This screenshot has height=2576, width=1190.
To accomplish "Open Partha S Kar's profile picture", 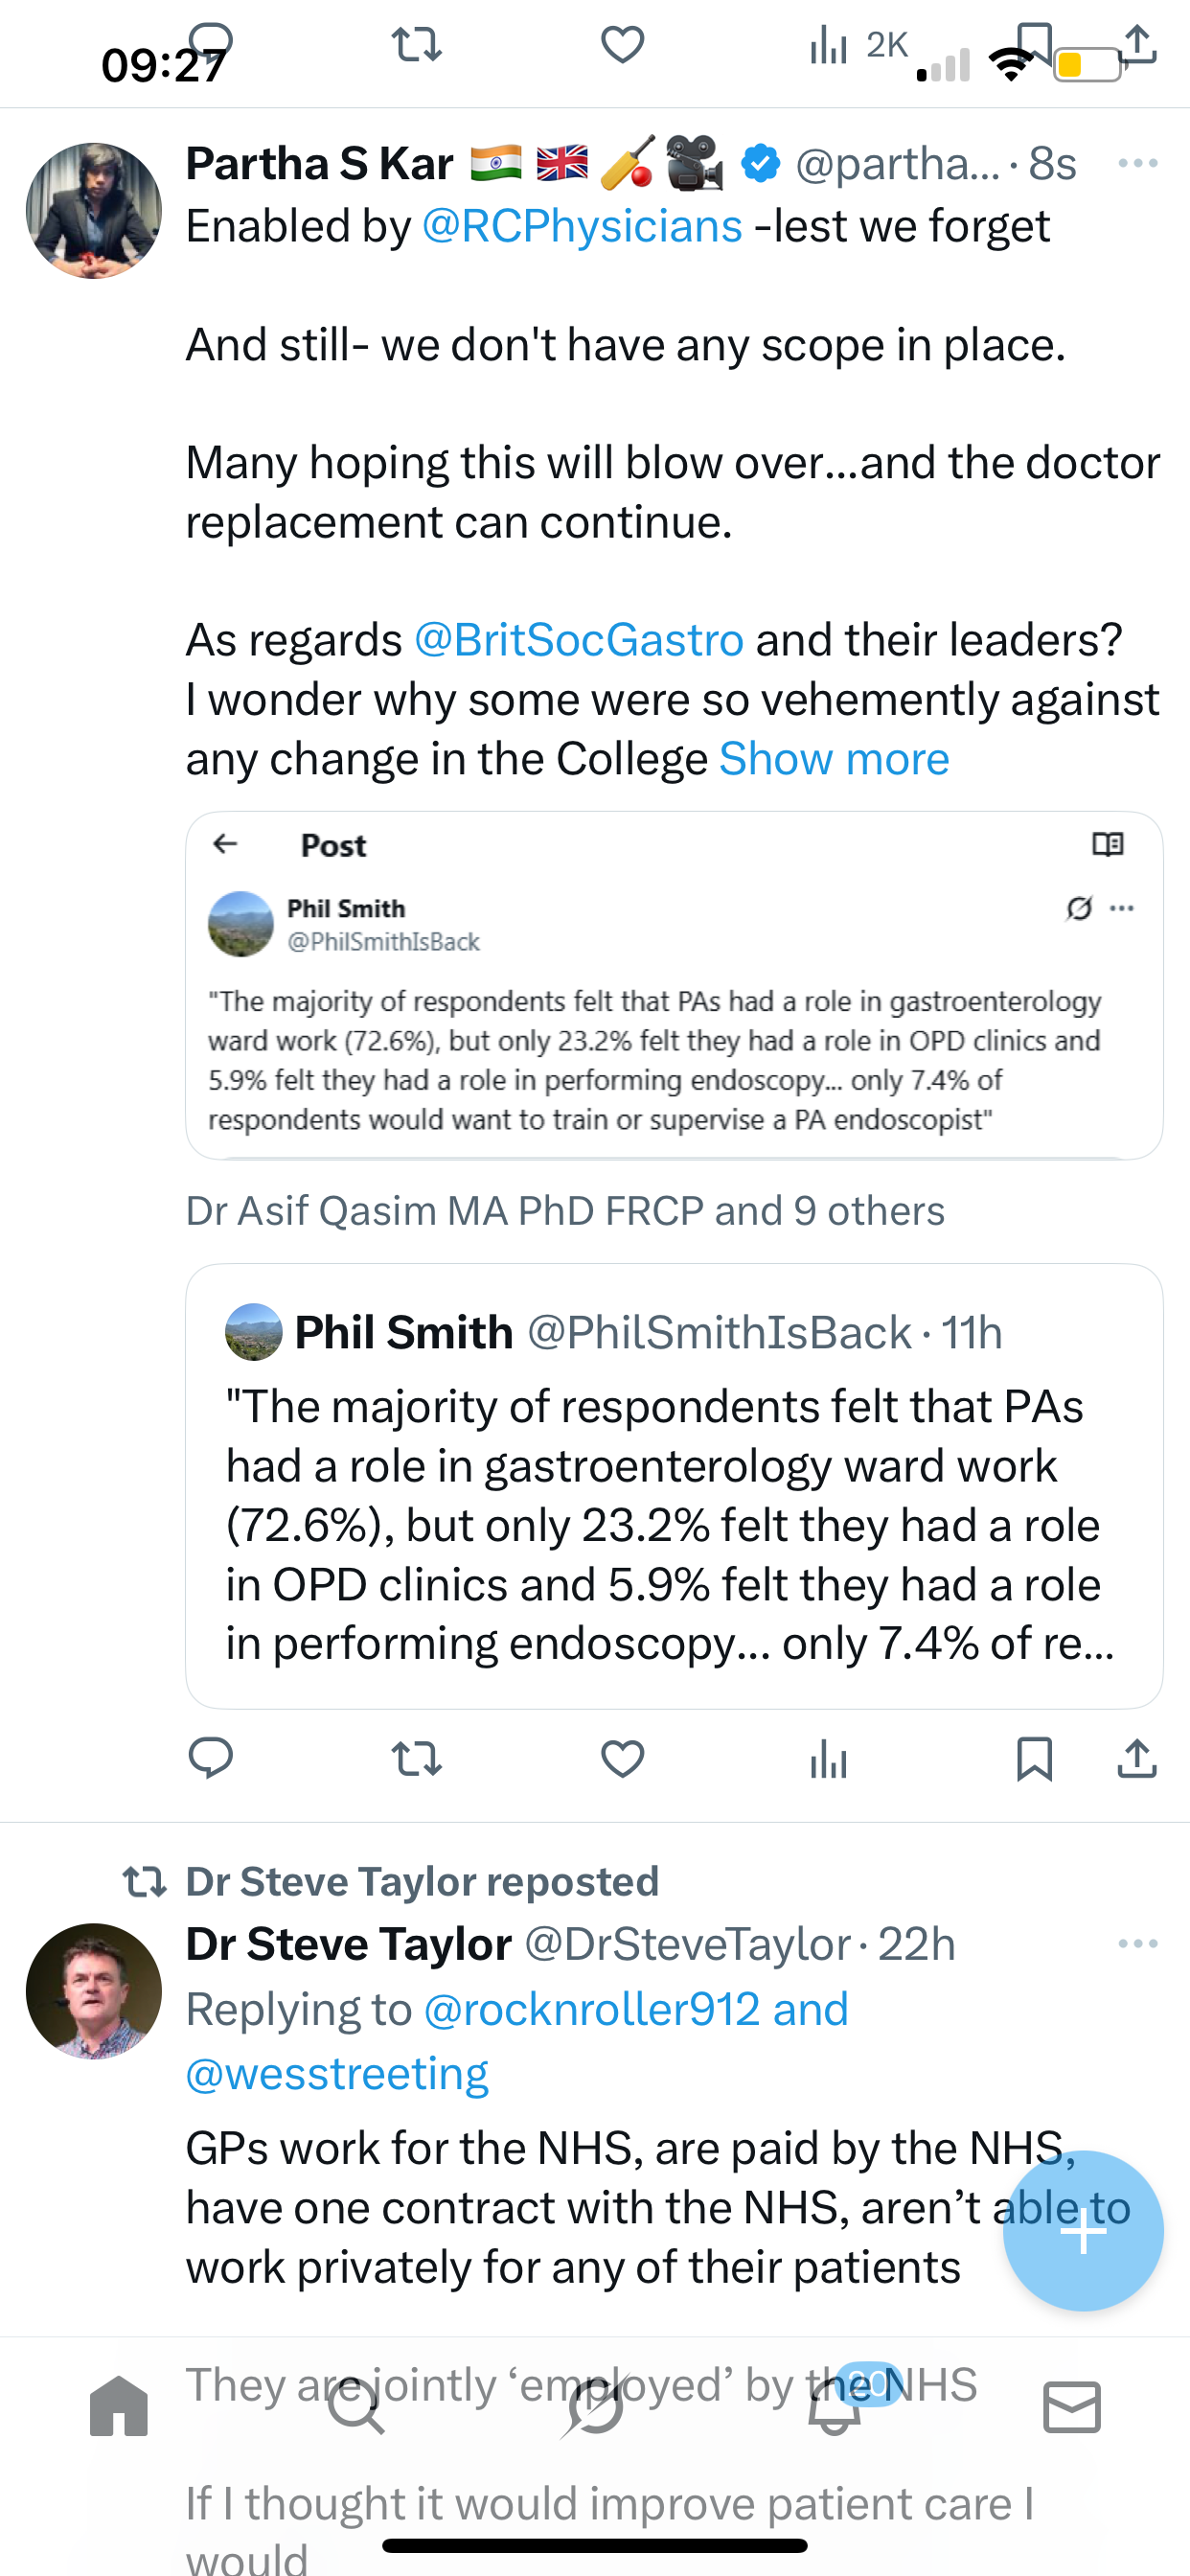I will [x=94, y=211].
